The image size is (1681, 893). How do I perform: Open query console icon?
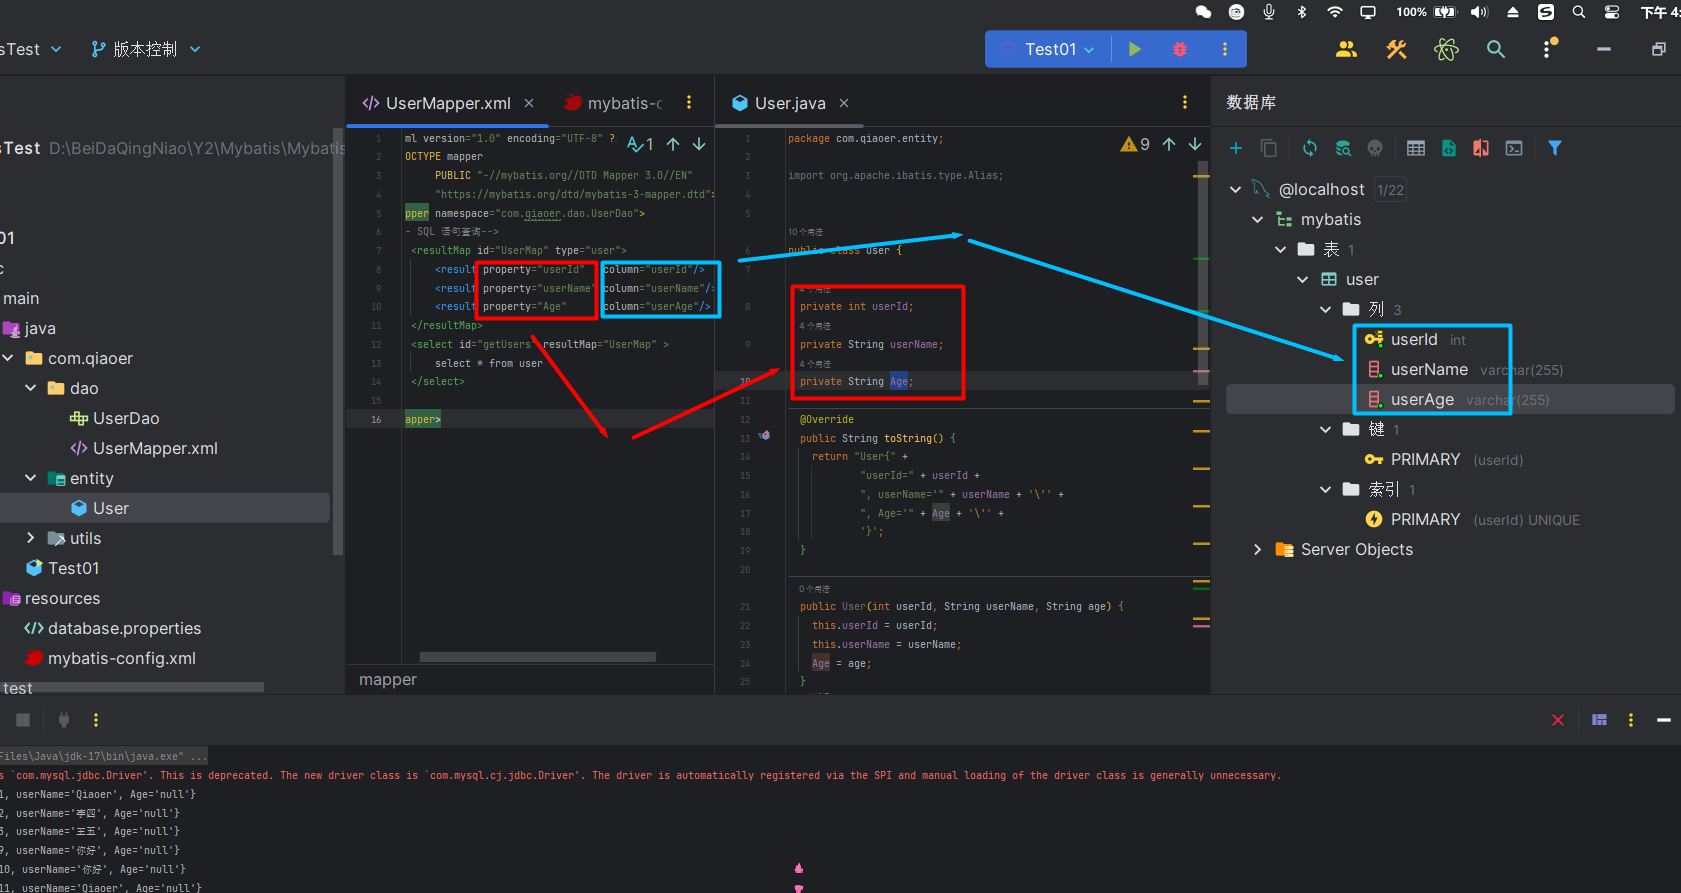point(1514,148)
